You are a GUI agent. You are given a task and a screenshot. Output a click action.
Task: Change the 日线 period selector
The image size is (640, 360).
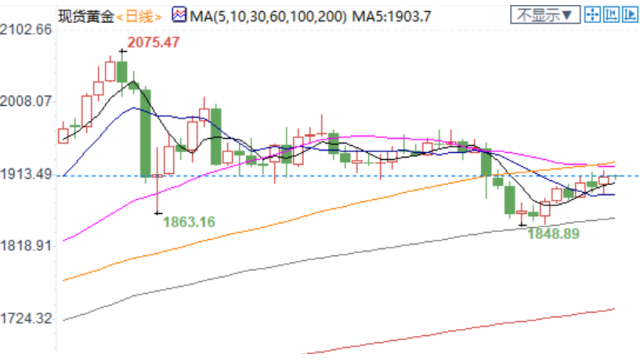click(x=139, y=17)
